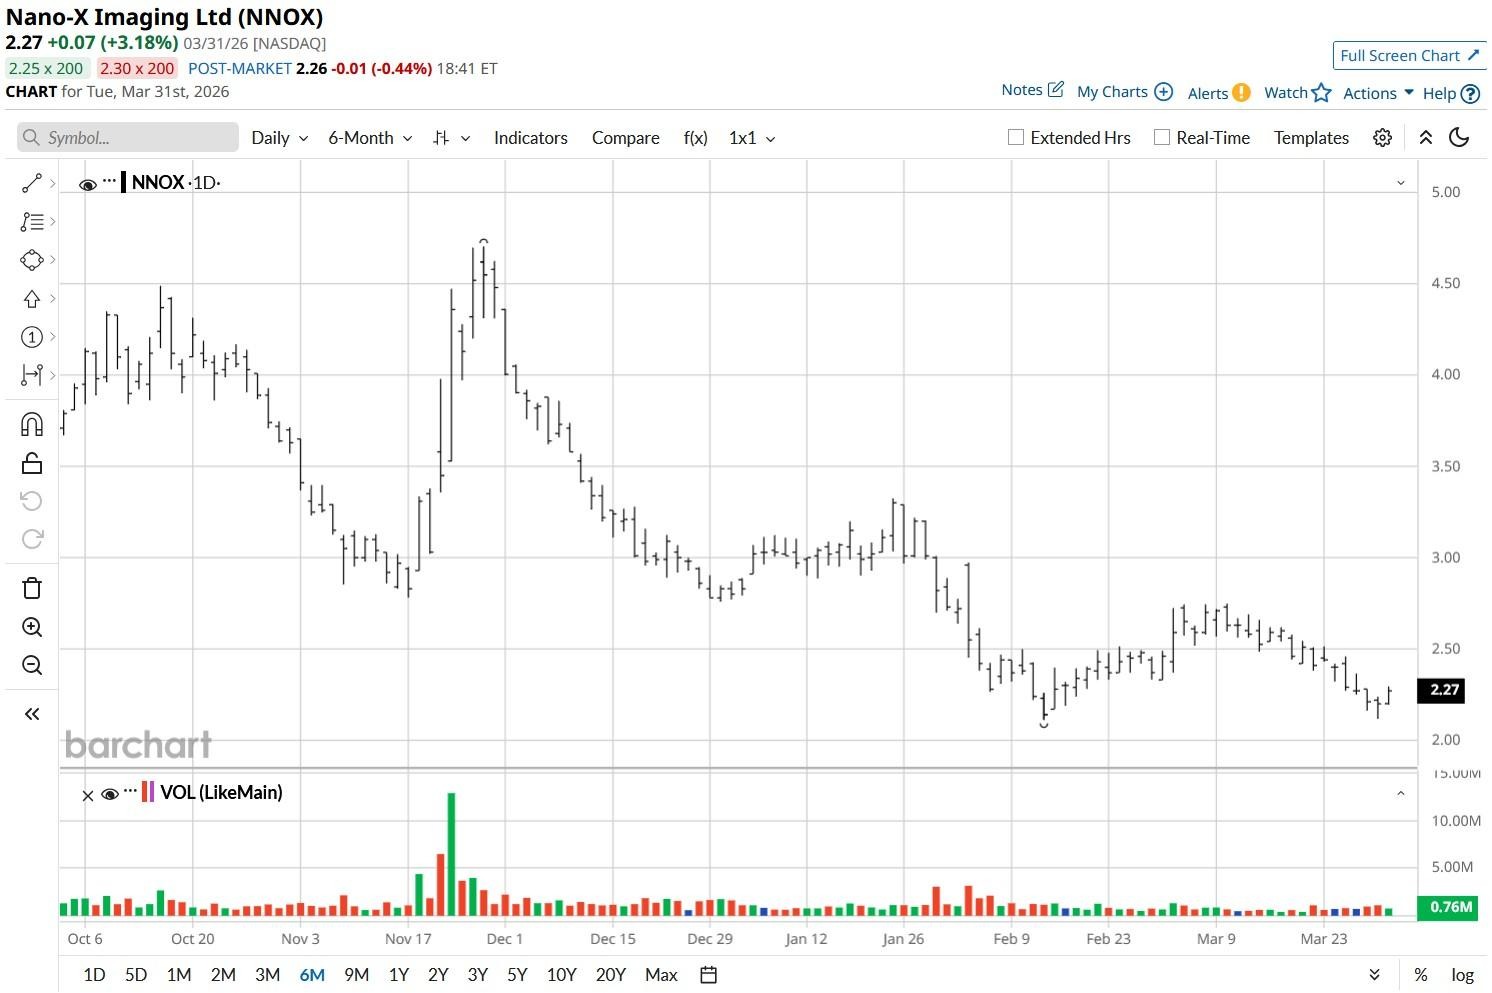Select the trend line drawing tool
Image resolution: width=1492 pixels, height=993 pixels.
click(x=32, y=183)
